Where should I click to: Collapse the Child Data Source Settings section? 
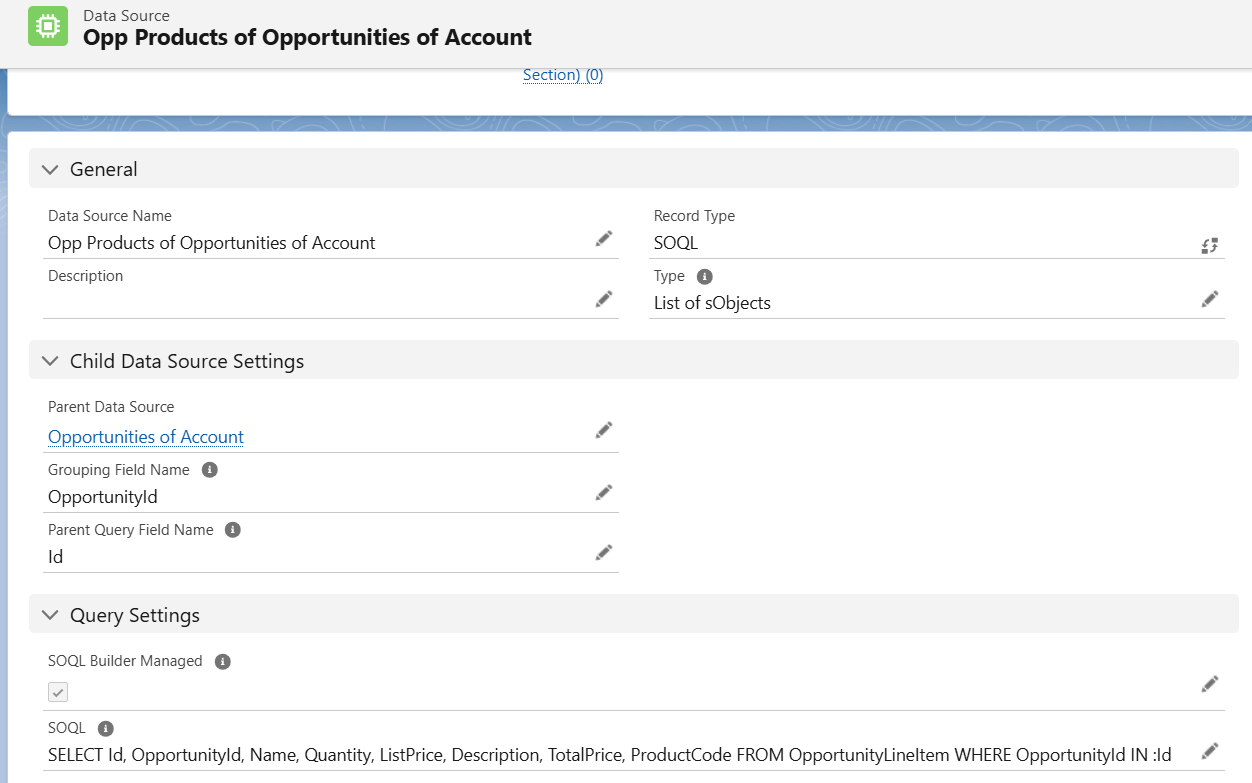pos(50,361)
